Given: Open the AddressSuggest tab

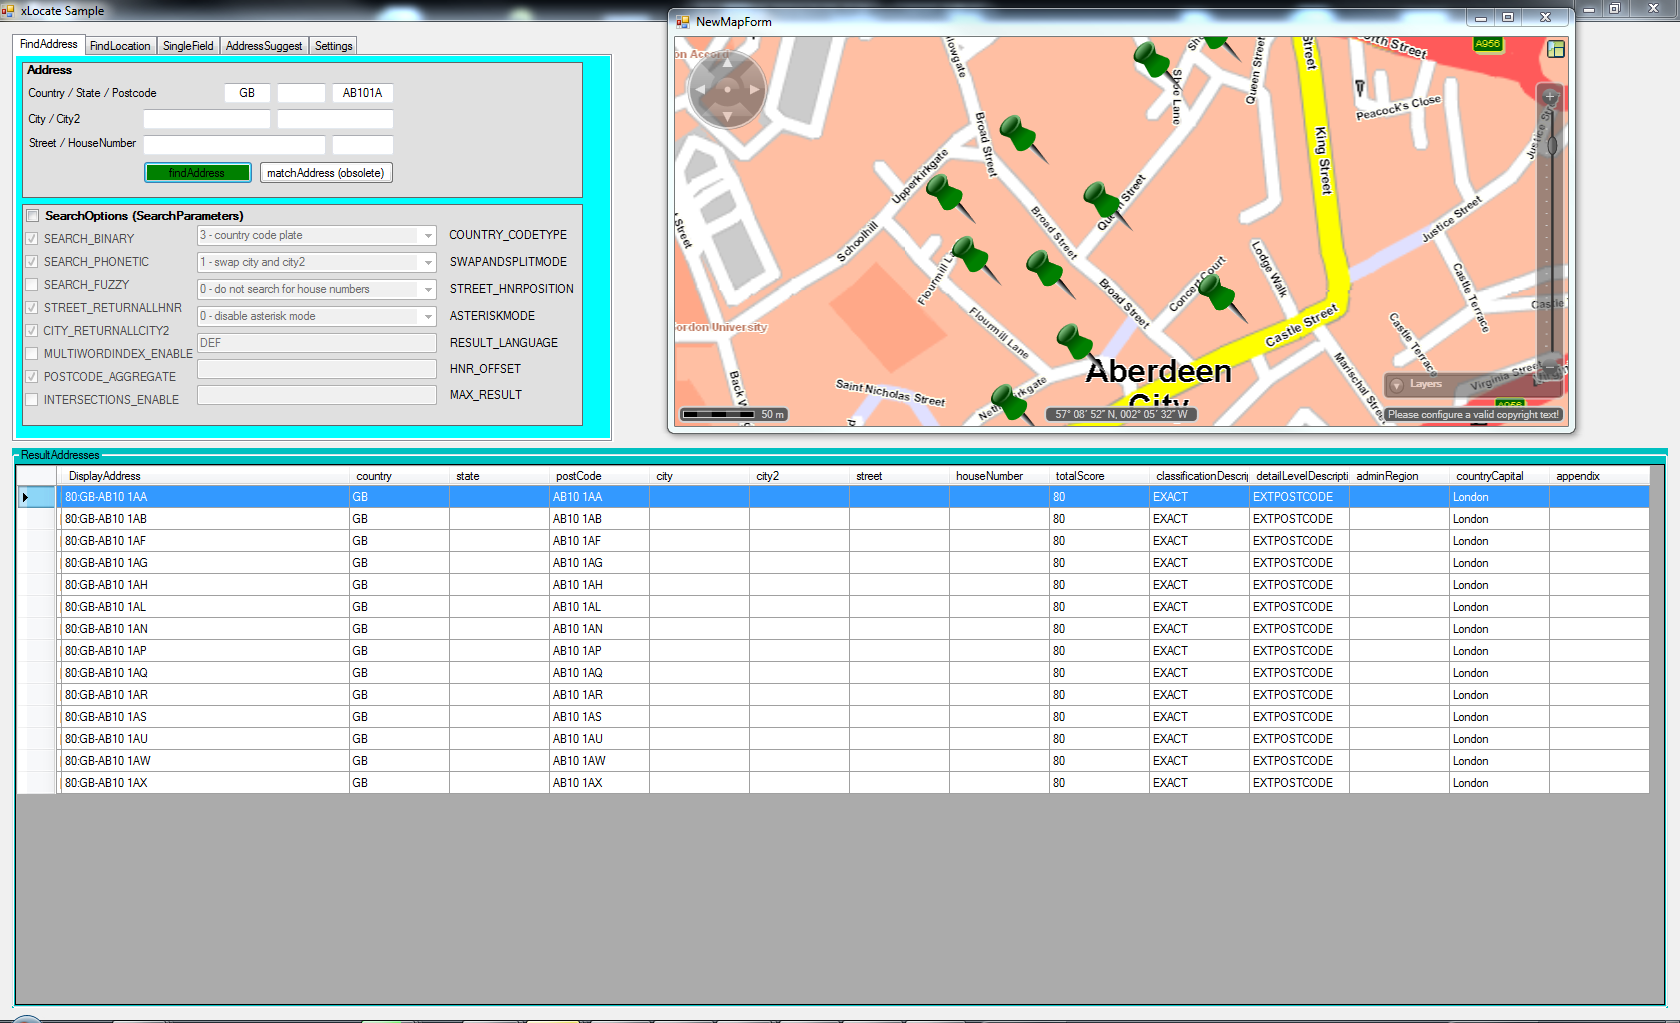Looking at the screenshot, I should tap(263, 46).
